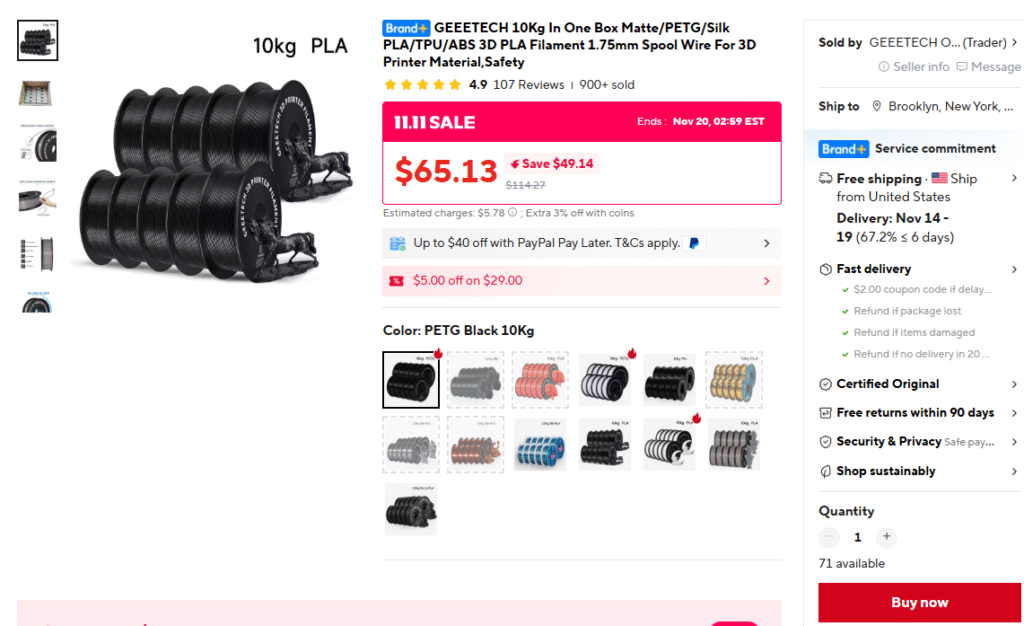The image size is (1024, 626).
Task: Decrease quantity with the minus button
Action: coord(829,537)
